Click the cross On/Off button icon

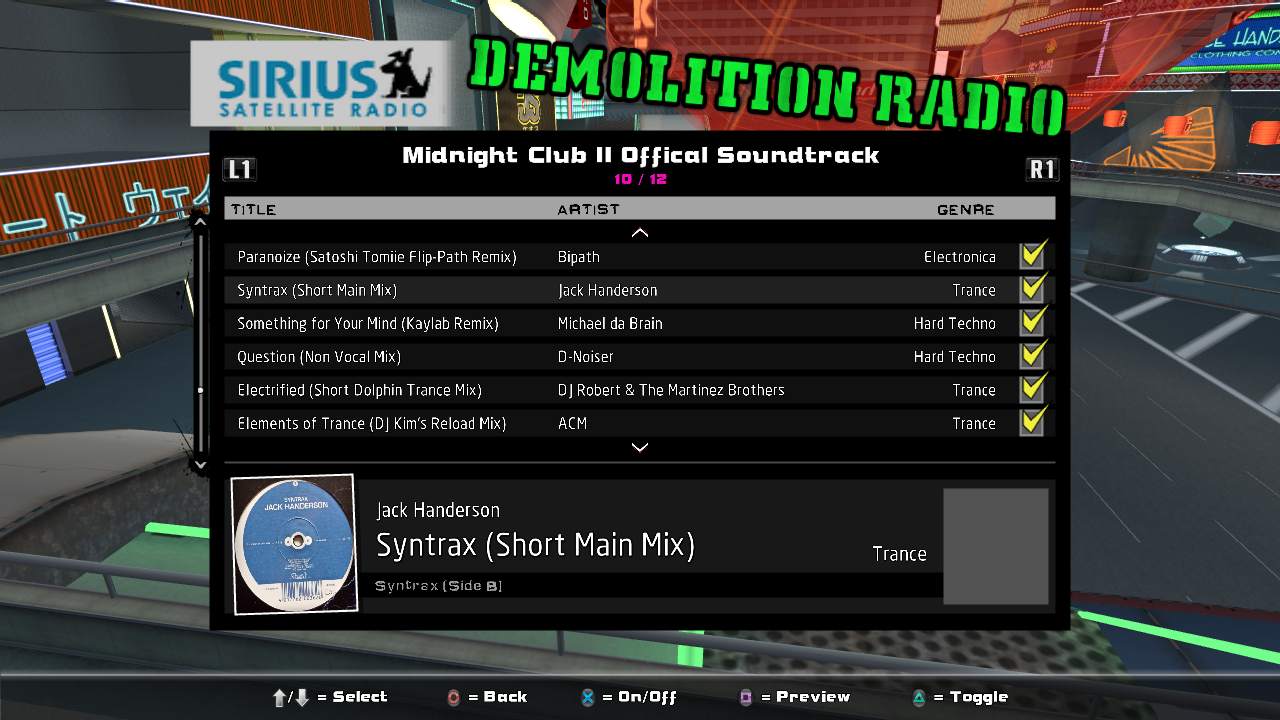tap(589, 698)
